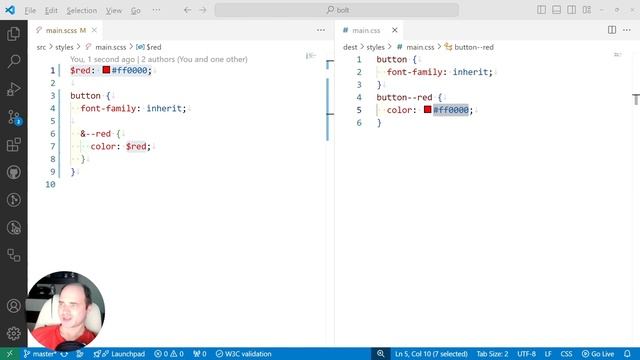Open notifications bell in status bar
640x360 pixels.
[x=627, y=354]
